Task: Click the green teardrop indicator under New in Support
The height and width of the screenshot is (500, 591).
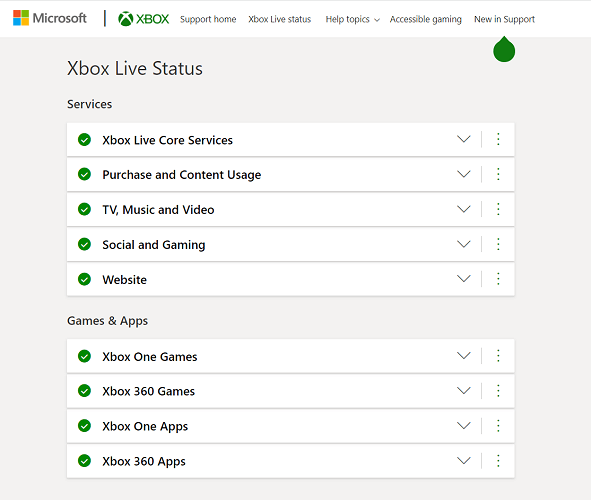Action: point(504,49)
